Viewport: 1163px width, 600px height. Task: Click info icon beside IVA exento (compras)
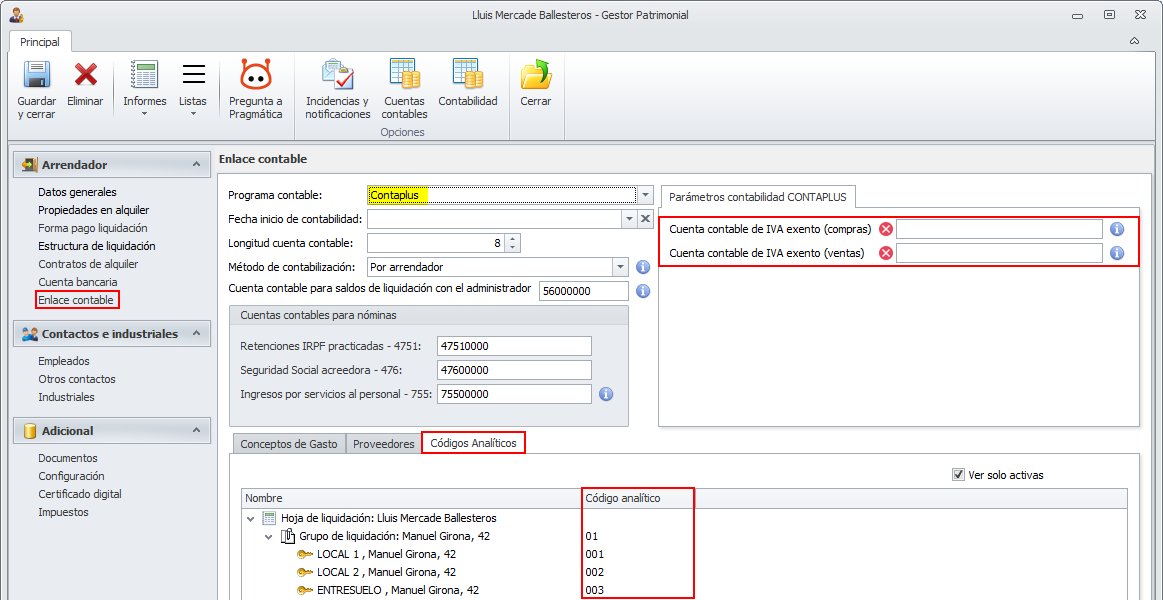tap(1117, 229)
